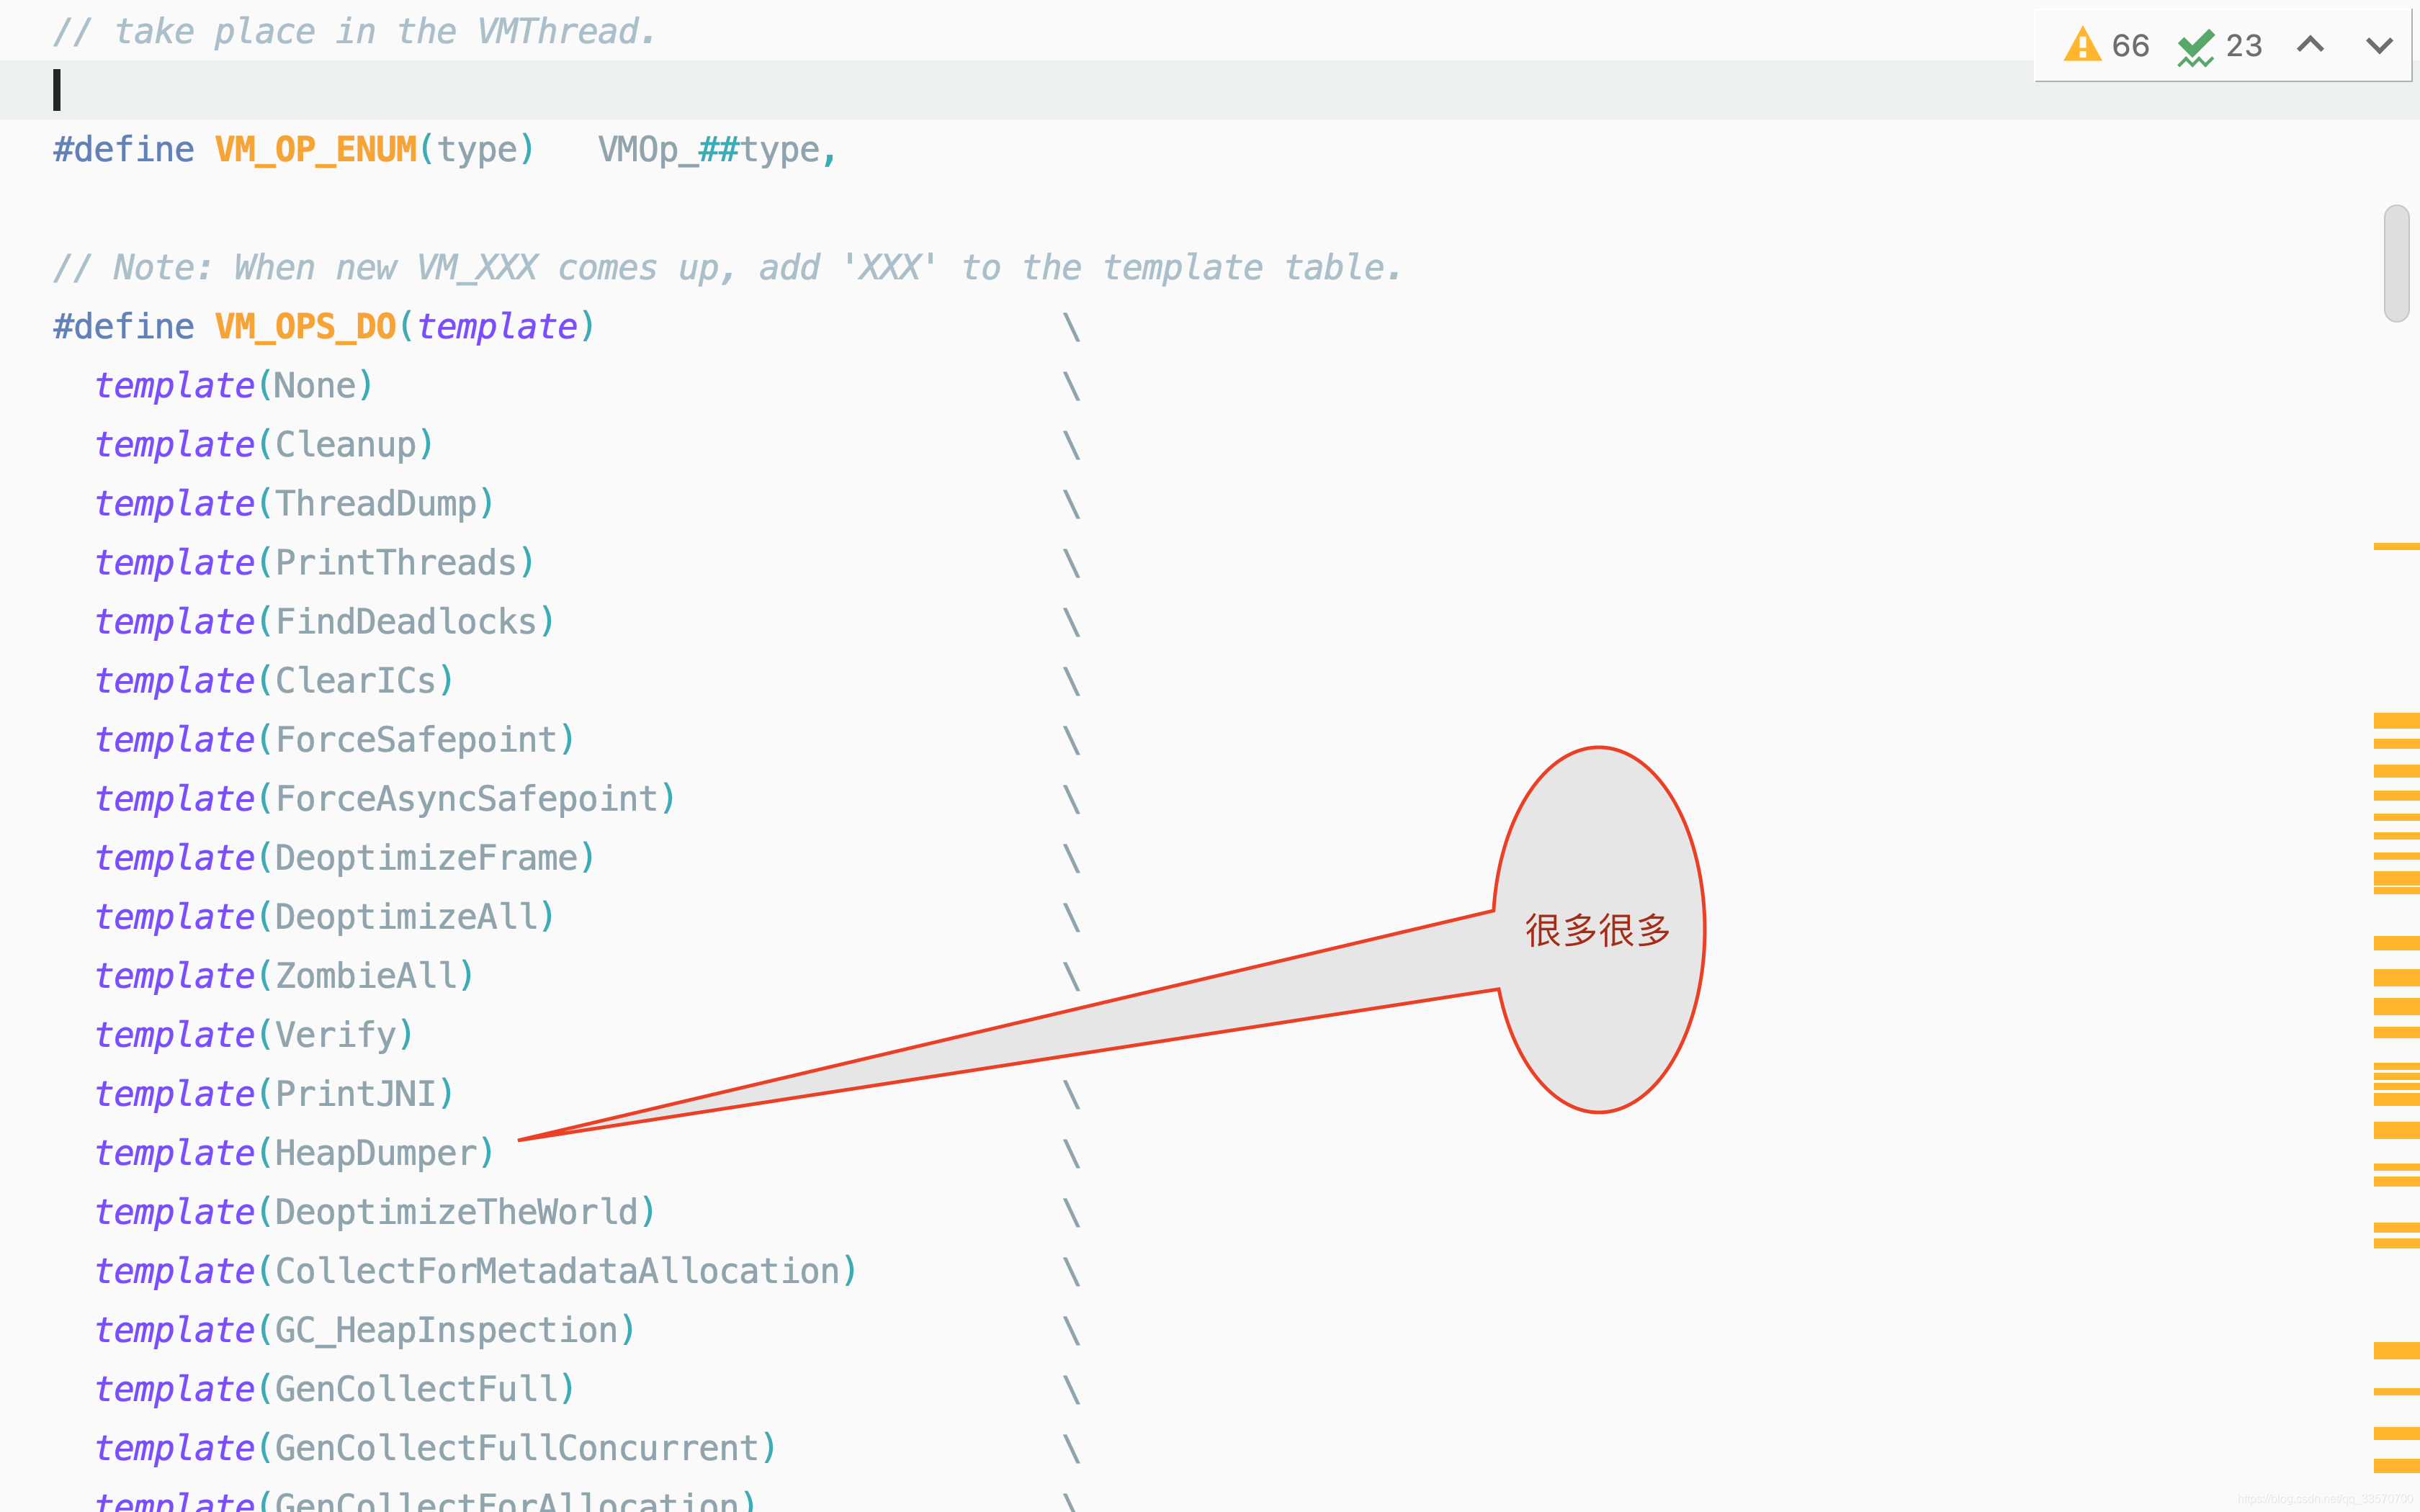Go to next highlighted problem (down arrow)
Screen dimensions: 2420x1512
point(2379,45)
